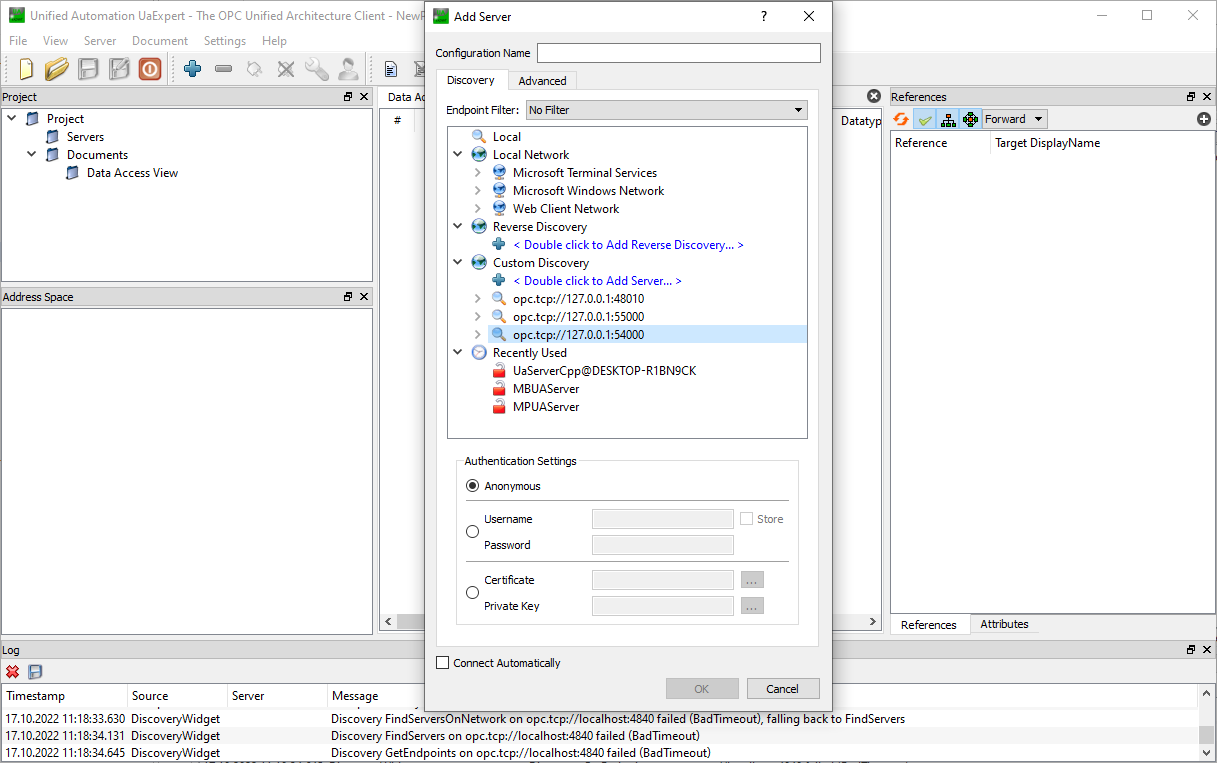Undock the Log panel

(x=1191, y=650)
